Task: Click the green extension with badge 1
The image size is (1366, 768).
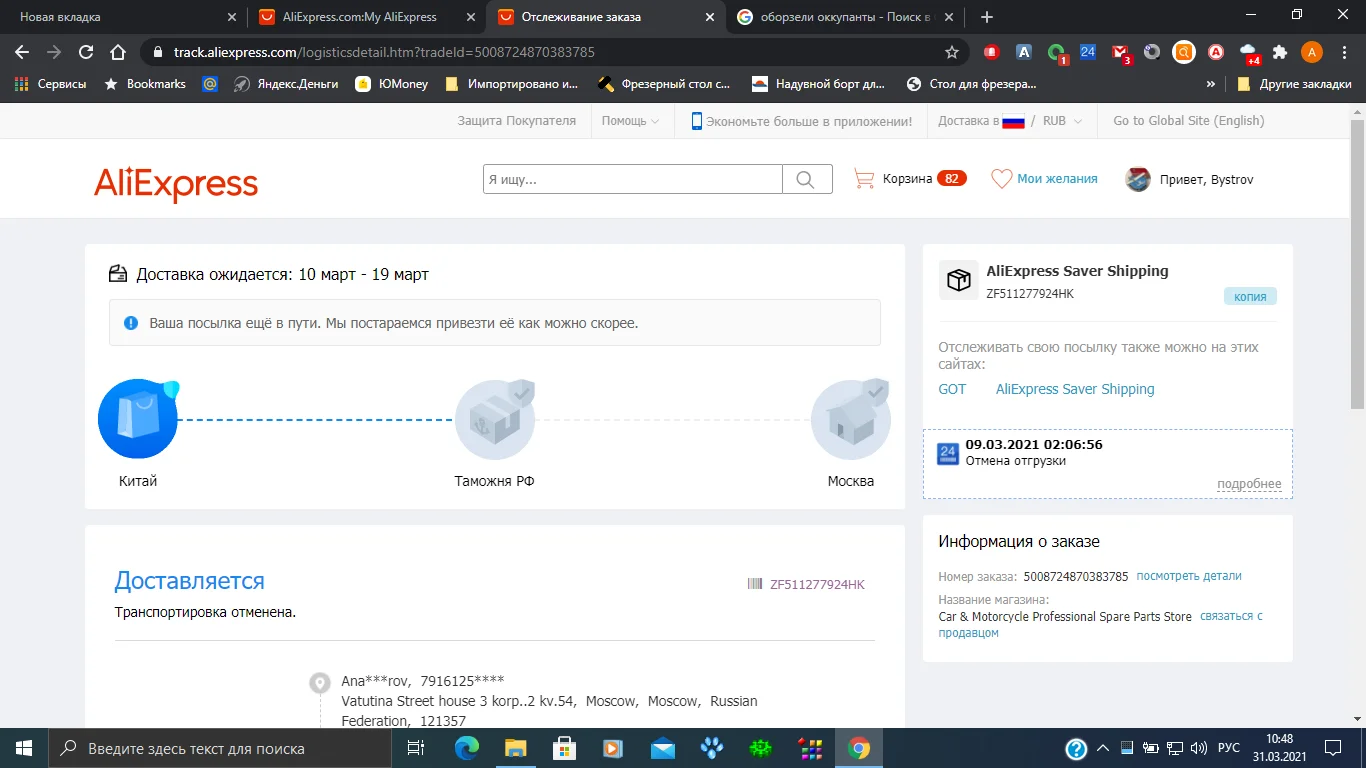Action: pyautogui.click(x=1056, y=52)
